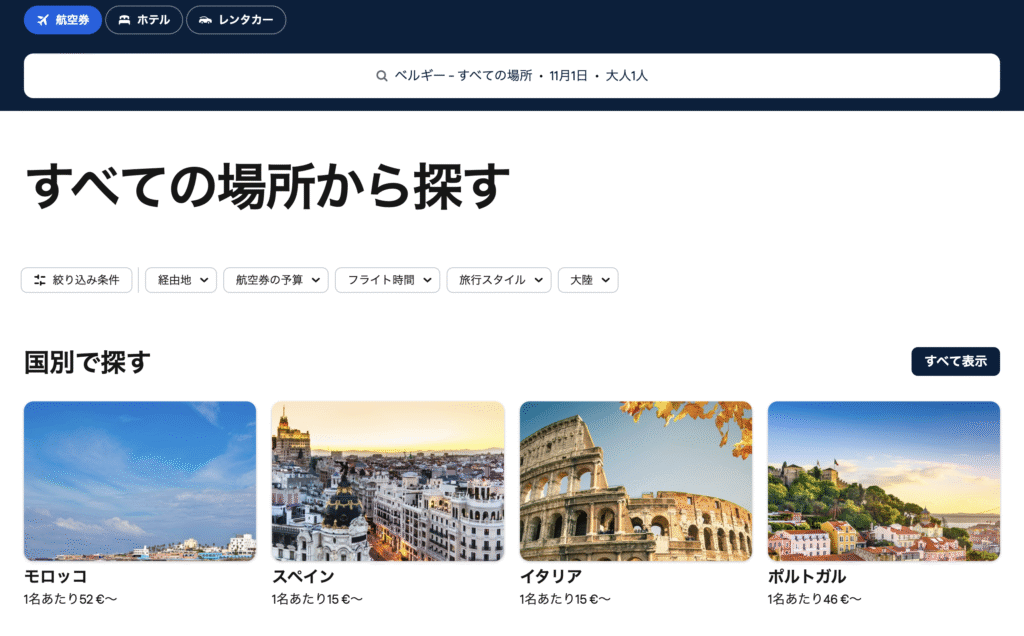The image size is (1024, 636).
Task: Open the スペイン destination image
Action: (388, 481)
